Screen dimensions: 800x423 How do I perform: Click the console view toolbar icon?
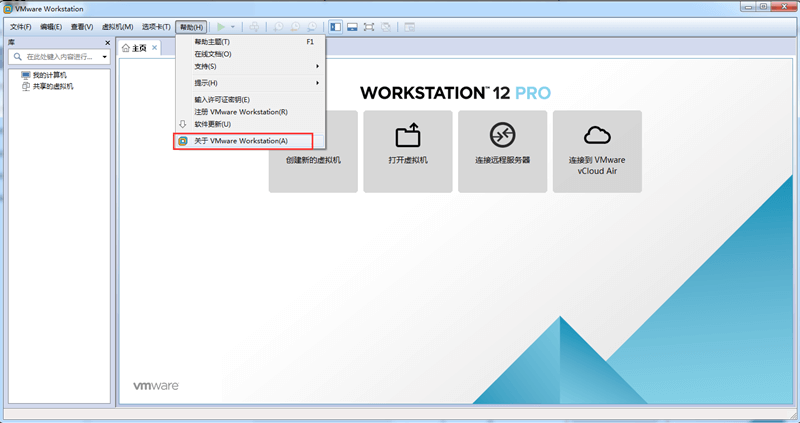point(410,27)
